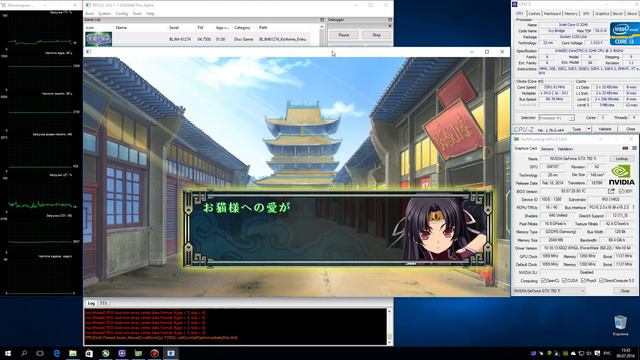Toggle the CUDA checkbox in GPU-Z
The image size is (640, 360).
click(x=564, y=280)
